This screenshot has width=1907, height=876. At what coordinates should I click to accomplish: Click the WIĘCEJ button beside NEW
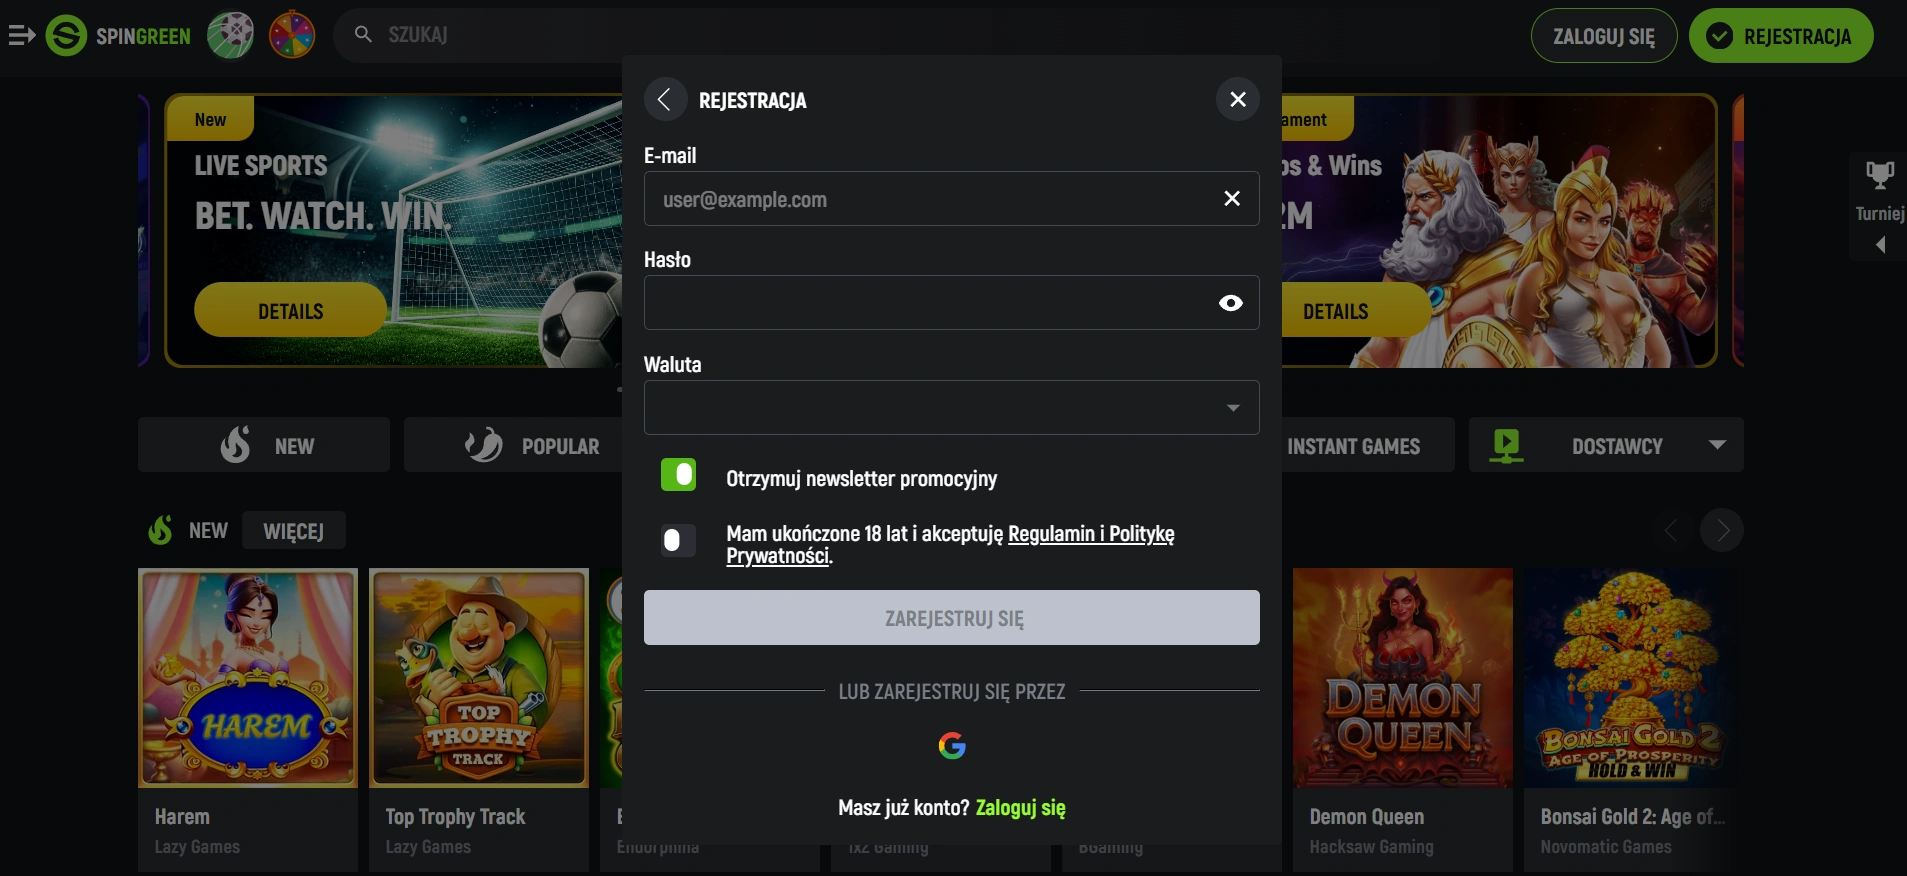coord(294,531)
